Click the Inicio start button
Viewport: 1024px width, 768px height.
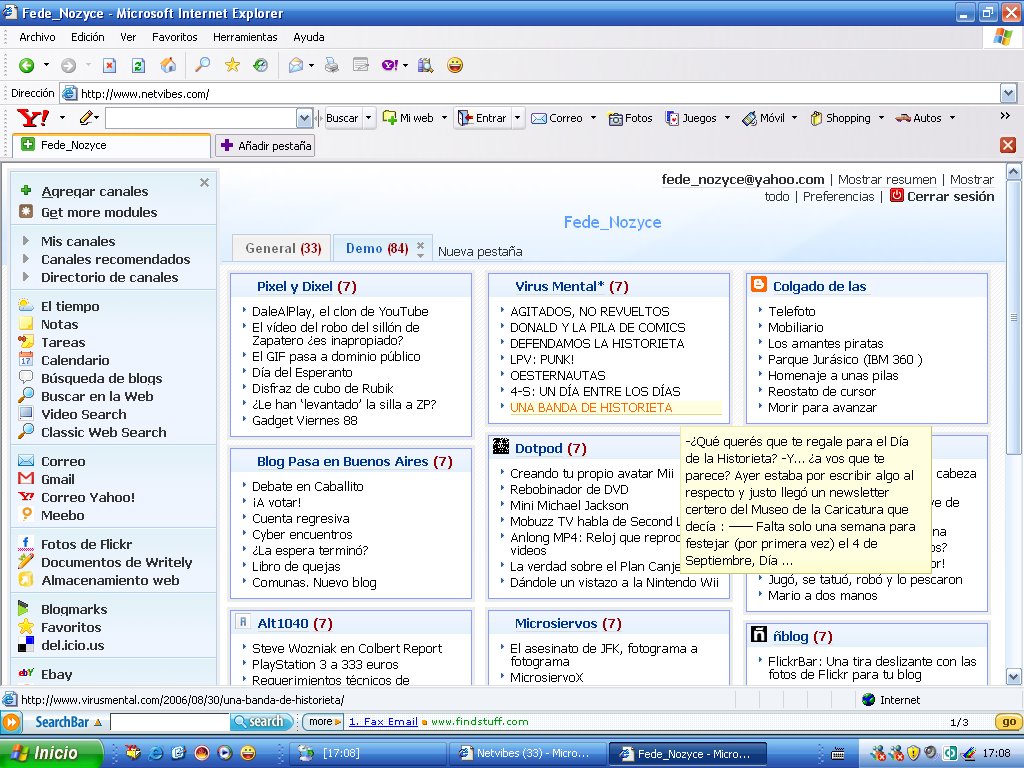coord(51,754)
